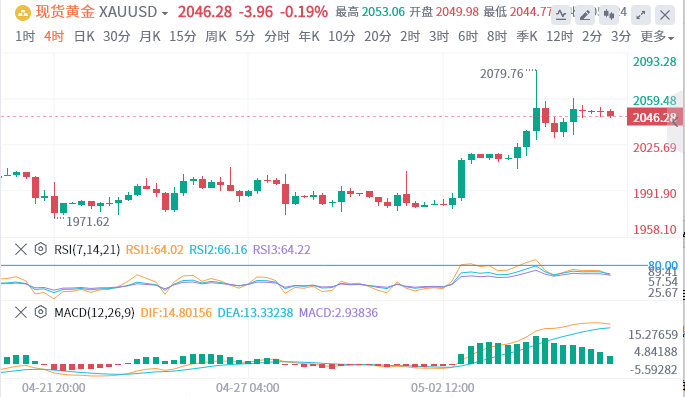
Task: Click the 1991.90 price axis label
Action: coord(654,193)
